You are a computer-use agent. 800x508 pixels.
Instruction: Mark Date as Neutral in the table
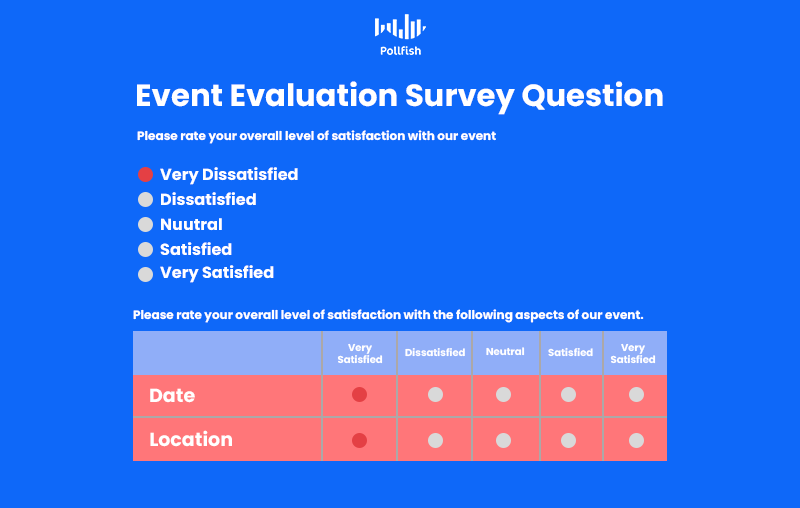(x=504, y=394)
